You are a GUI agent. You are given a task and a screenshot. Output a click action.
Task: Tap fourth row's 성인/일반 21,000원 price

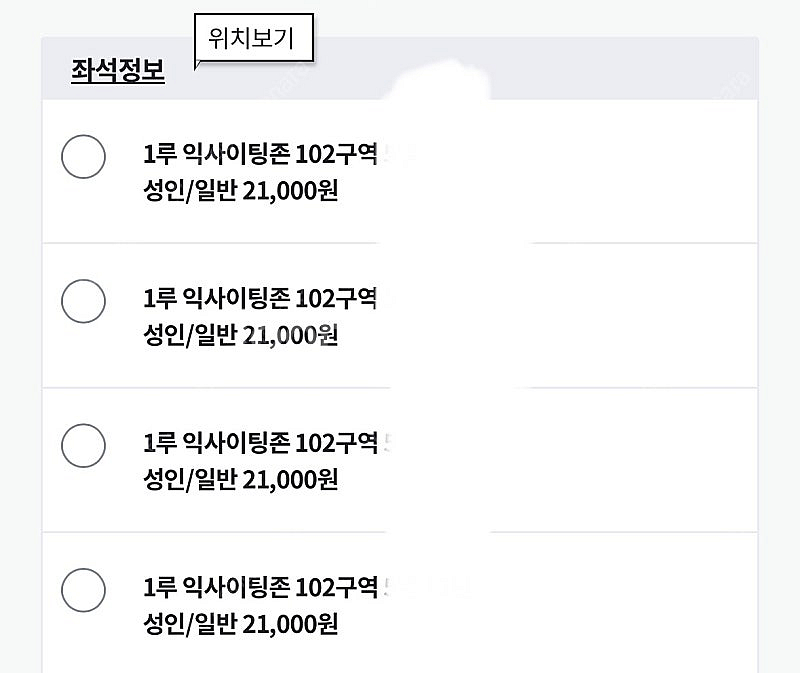(241, 623)
